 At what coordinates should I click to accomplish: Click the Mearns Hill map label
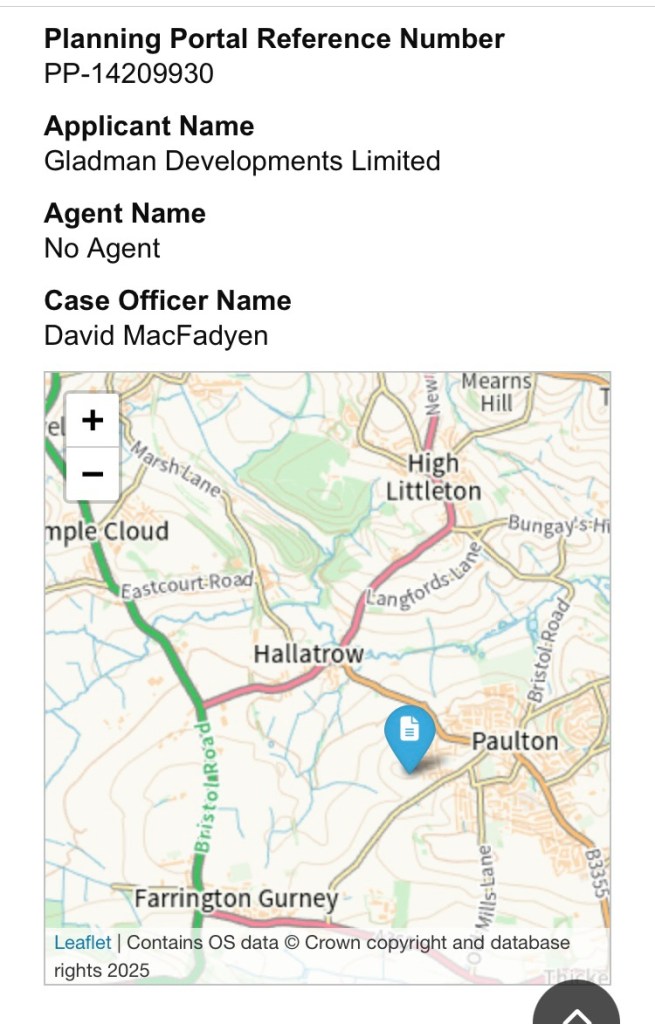click(x=496, y=392)
